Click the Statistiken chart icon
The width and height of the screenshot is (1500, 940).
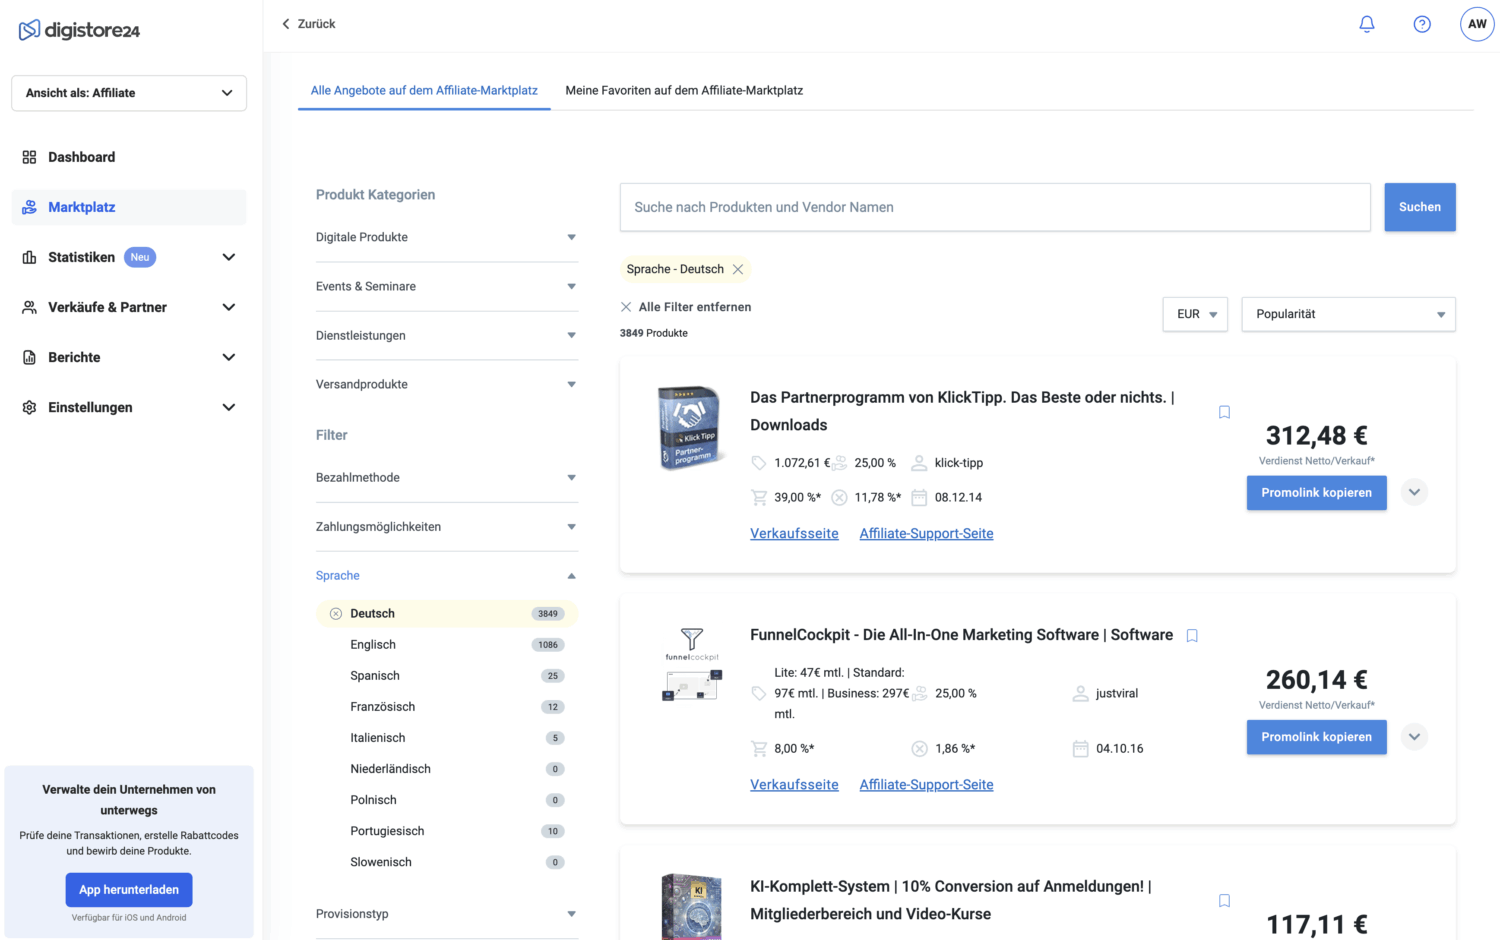pyautogui.click(x=29, y=257)
